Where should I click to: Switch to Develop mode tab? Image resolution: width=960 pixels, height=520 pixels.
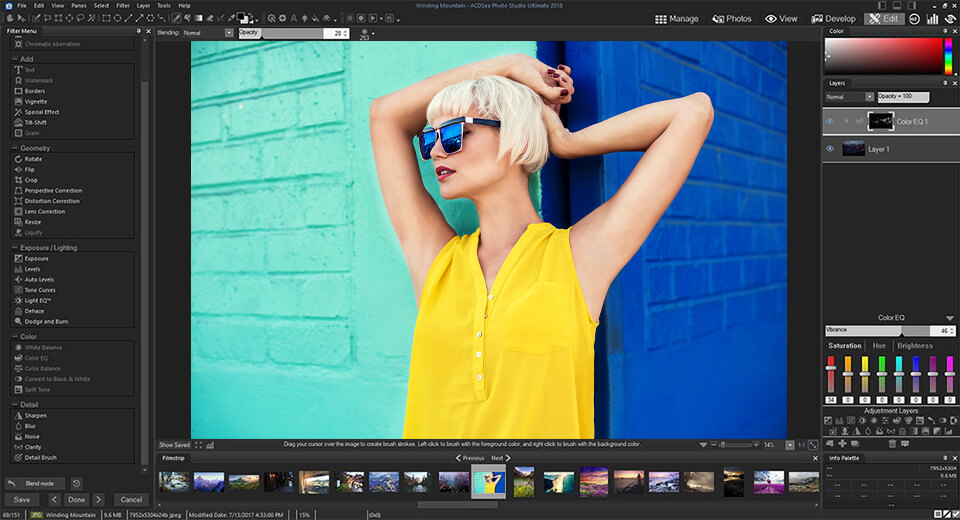pyautogui.click(x=833, y=18)
